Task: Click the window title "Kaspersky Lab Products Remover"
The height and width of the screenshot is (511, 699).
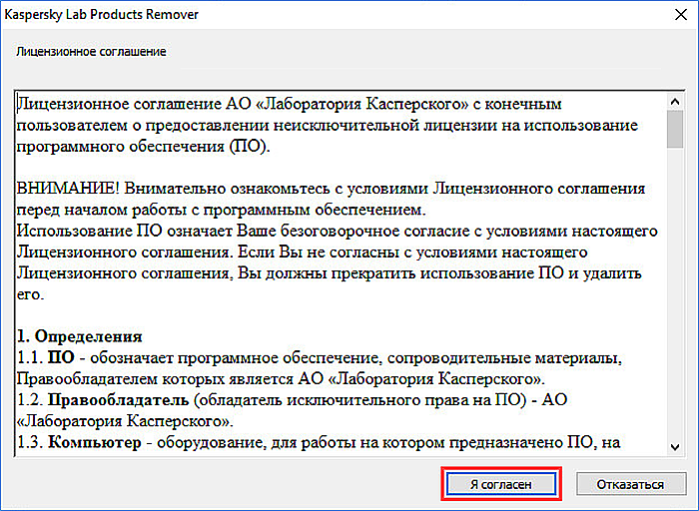Action: pos(101,14)
